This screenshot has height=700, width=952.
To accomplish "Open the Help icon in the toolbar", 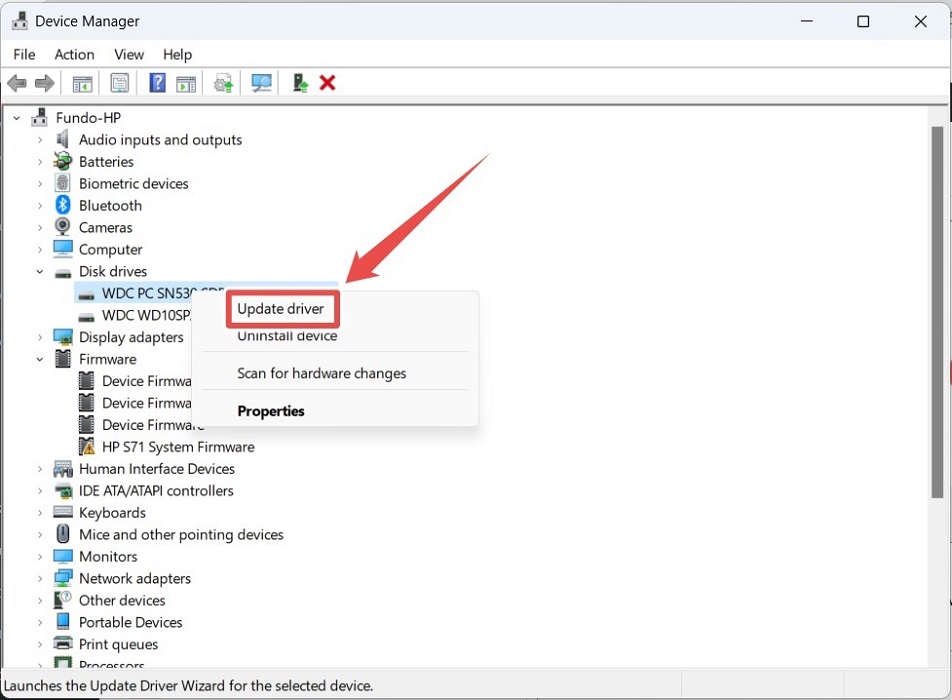I will [x=157, y=82].
